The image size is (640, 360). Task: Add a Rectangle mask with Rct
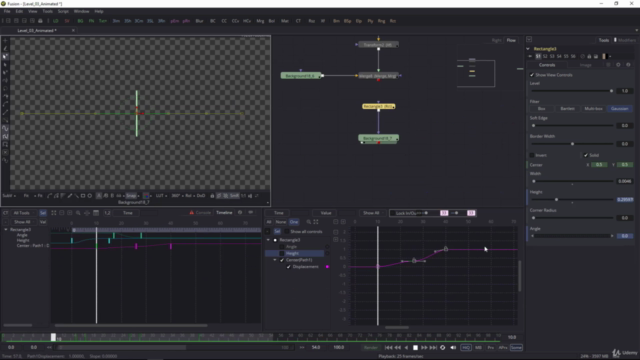[393, 21]
